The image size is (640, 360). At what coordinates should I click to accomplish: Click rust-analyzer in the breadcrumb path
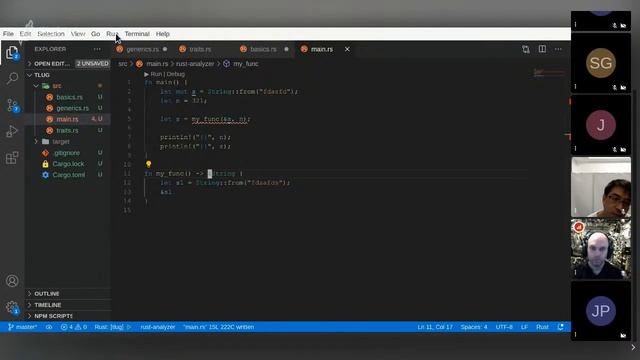click(195, 64)
